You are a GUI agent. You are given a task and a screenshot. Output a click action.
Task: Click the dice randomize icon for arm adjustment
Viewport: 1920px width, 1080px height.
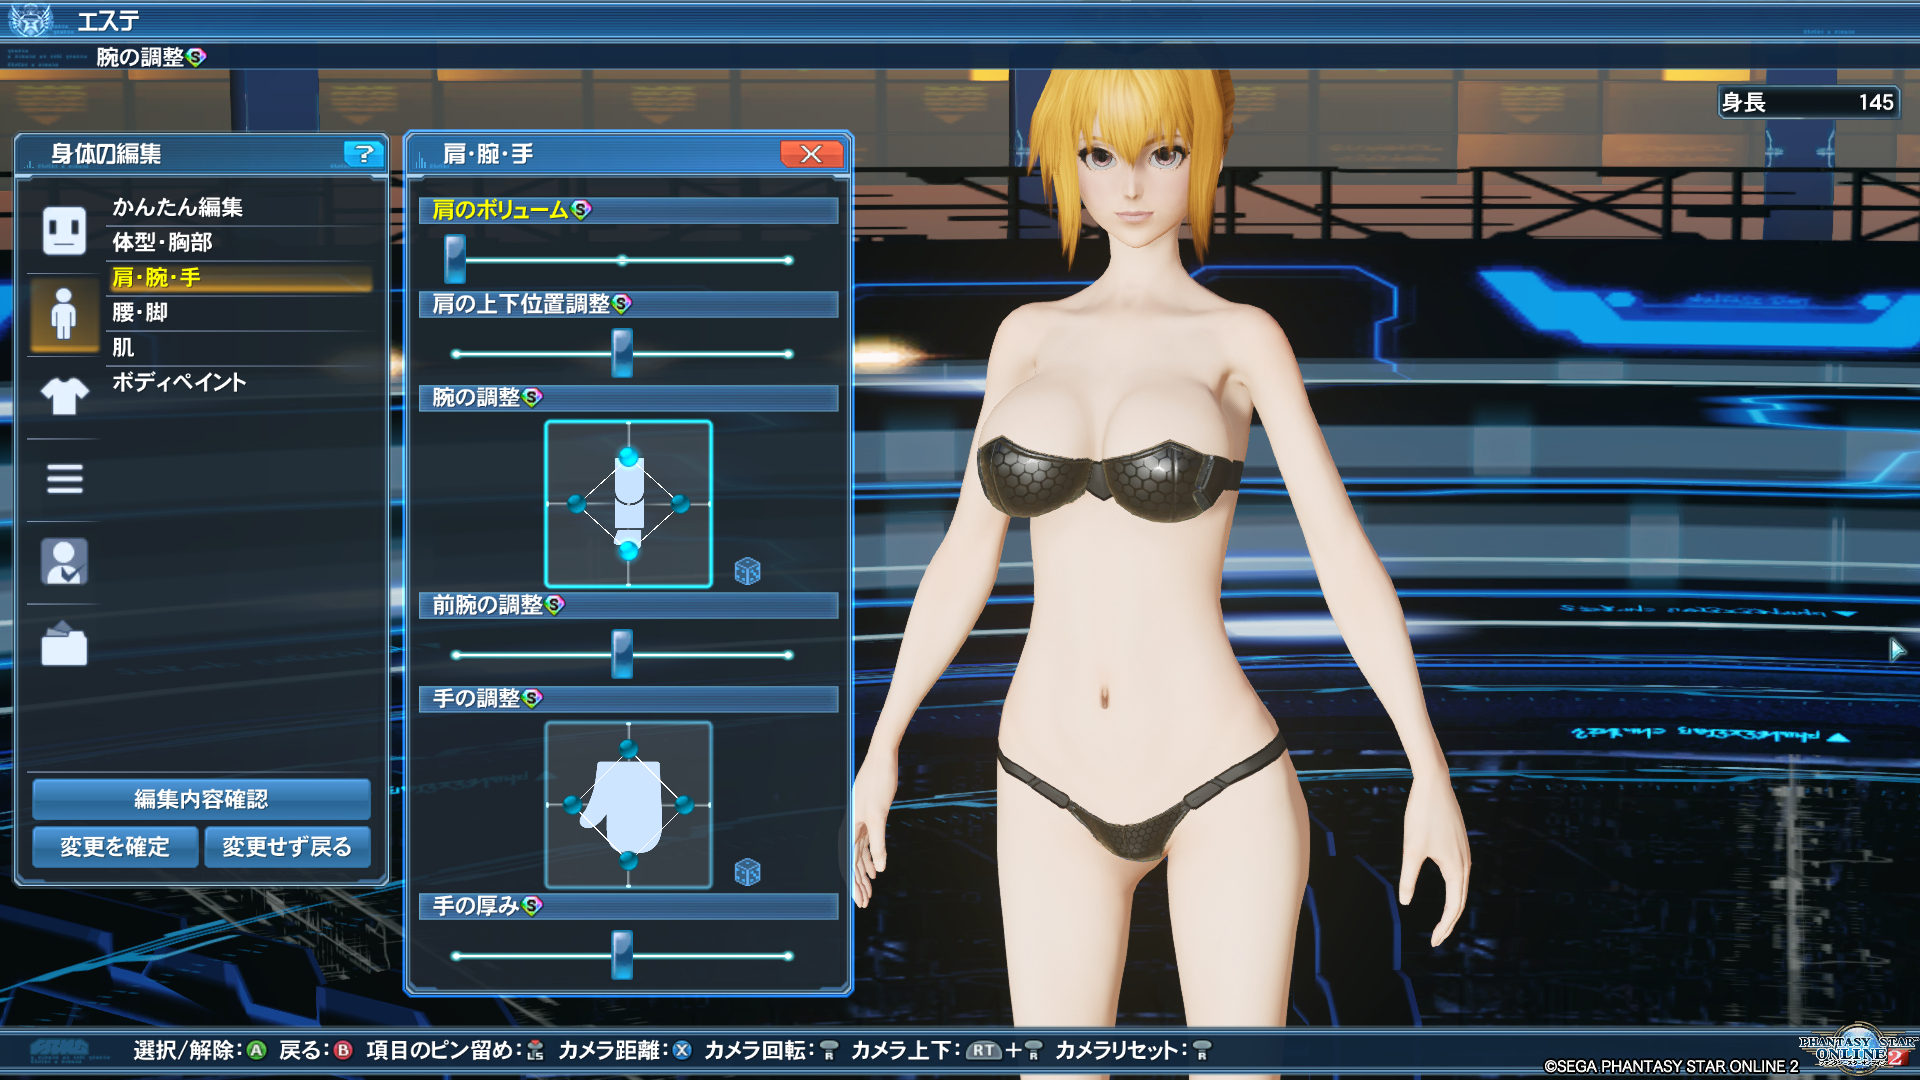tap(747, 571)
